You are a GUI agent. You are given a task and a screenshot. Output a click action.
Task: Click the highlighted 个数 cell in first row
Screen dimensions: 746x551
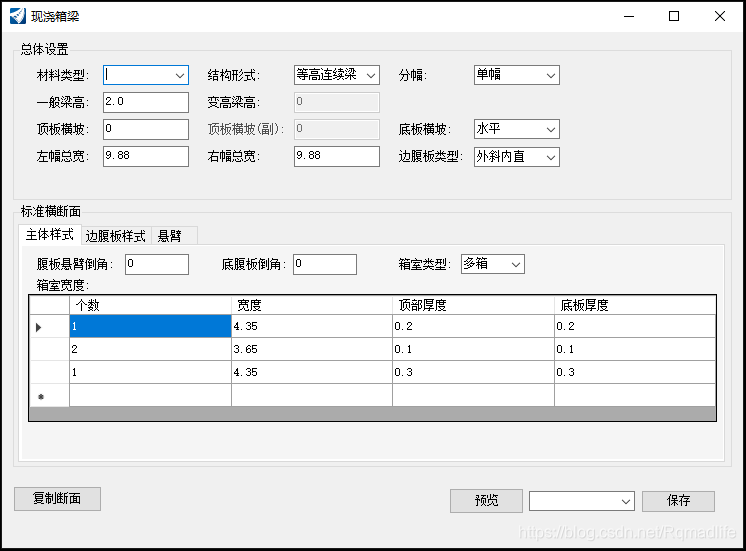(x=150, y=326)
